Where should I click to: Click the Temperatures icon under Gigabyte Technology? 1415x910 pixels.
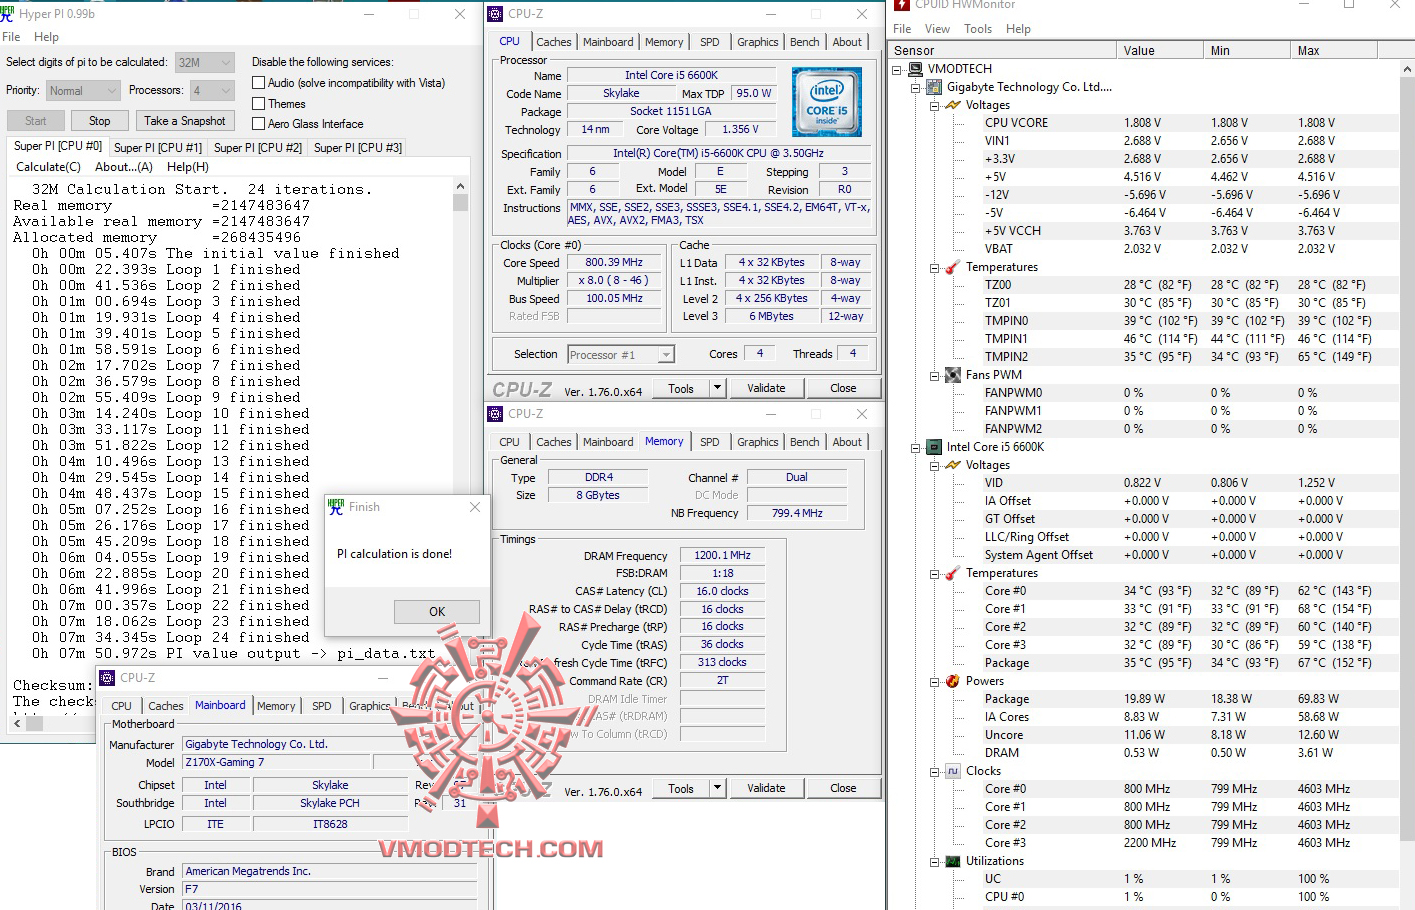[953, 267]
